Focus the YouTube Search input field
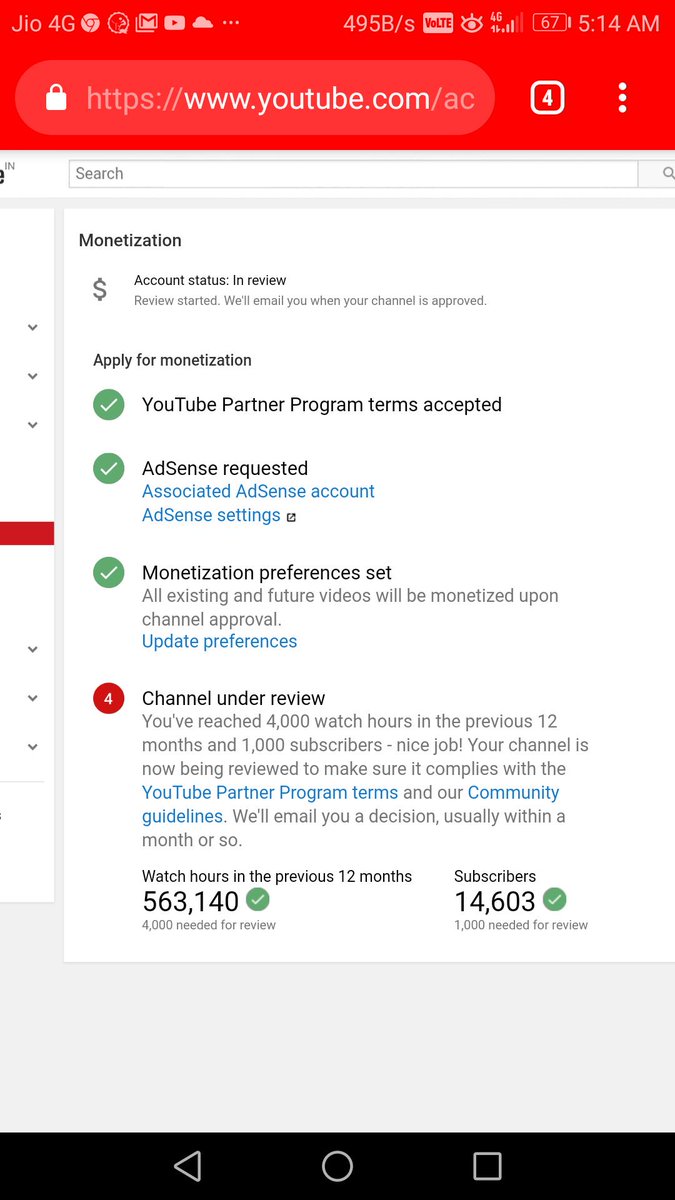675x1200 pixels. click(353, 174)
